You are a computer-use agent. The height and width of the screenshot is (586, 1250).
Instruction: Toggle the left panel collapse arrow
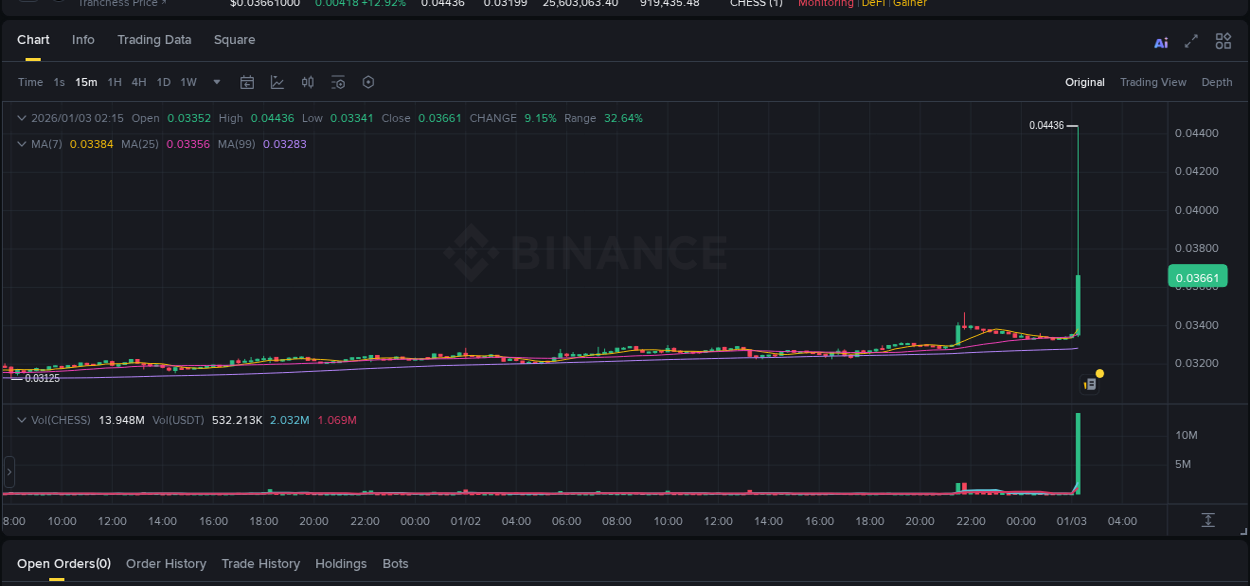pyautogui.click(x=8, y=471)
